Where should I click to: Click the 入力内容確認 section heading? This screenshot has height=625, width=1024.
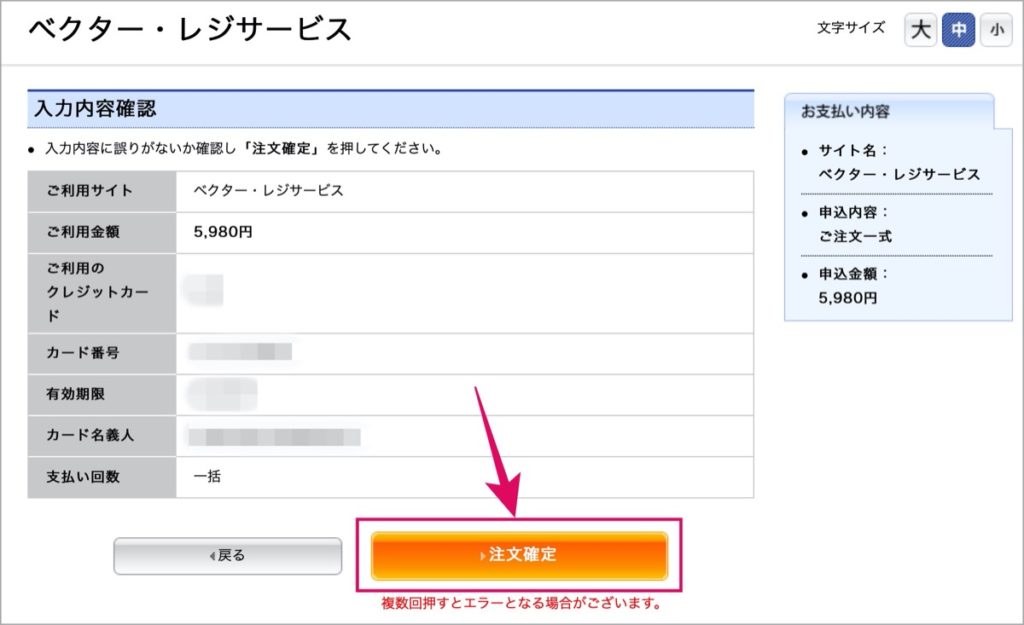tap(95, 108)
